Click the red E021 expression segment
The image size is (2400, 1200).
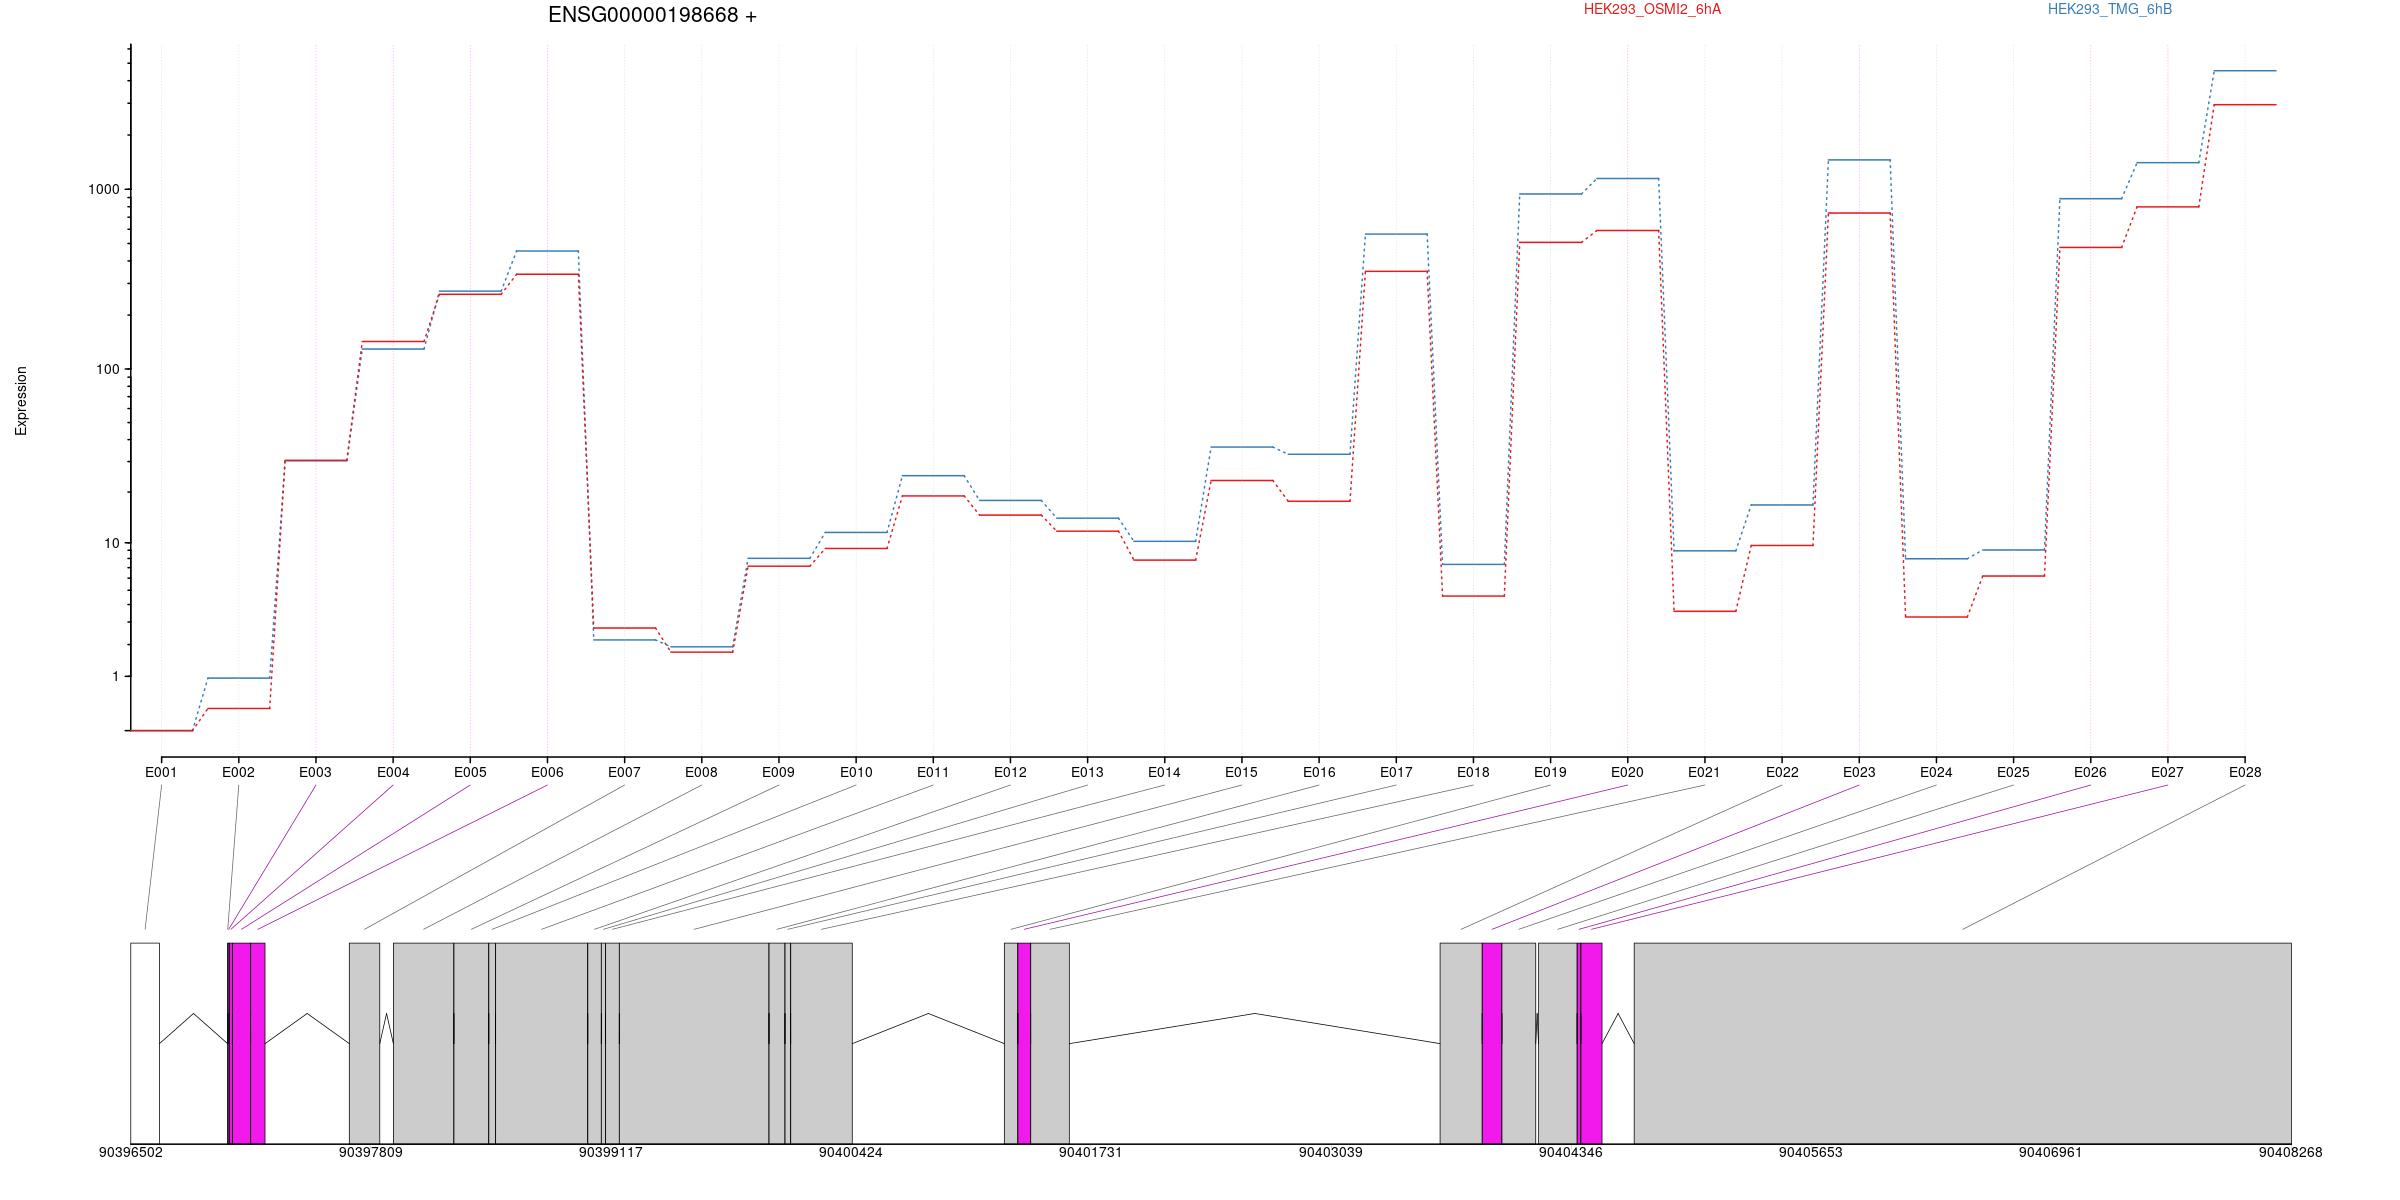click(1705, 611)
